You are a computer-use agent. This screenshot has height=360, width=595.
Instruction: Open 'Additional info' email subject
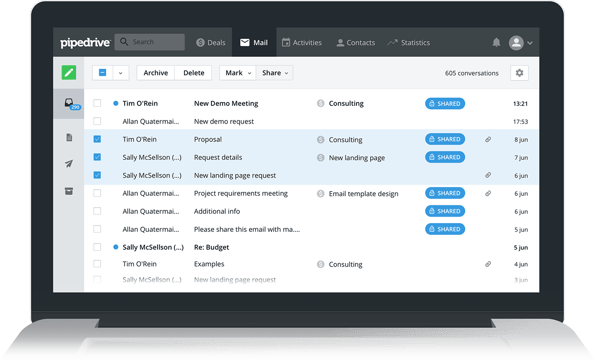[x=217, y=211]
